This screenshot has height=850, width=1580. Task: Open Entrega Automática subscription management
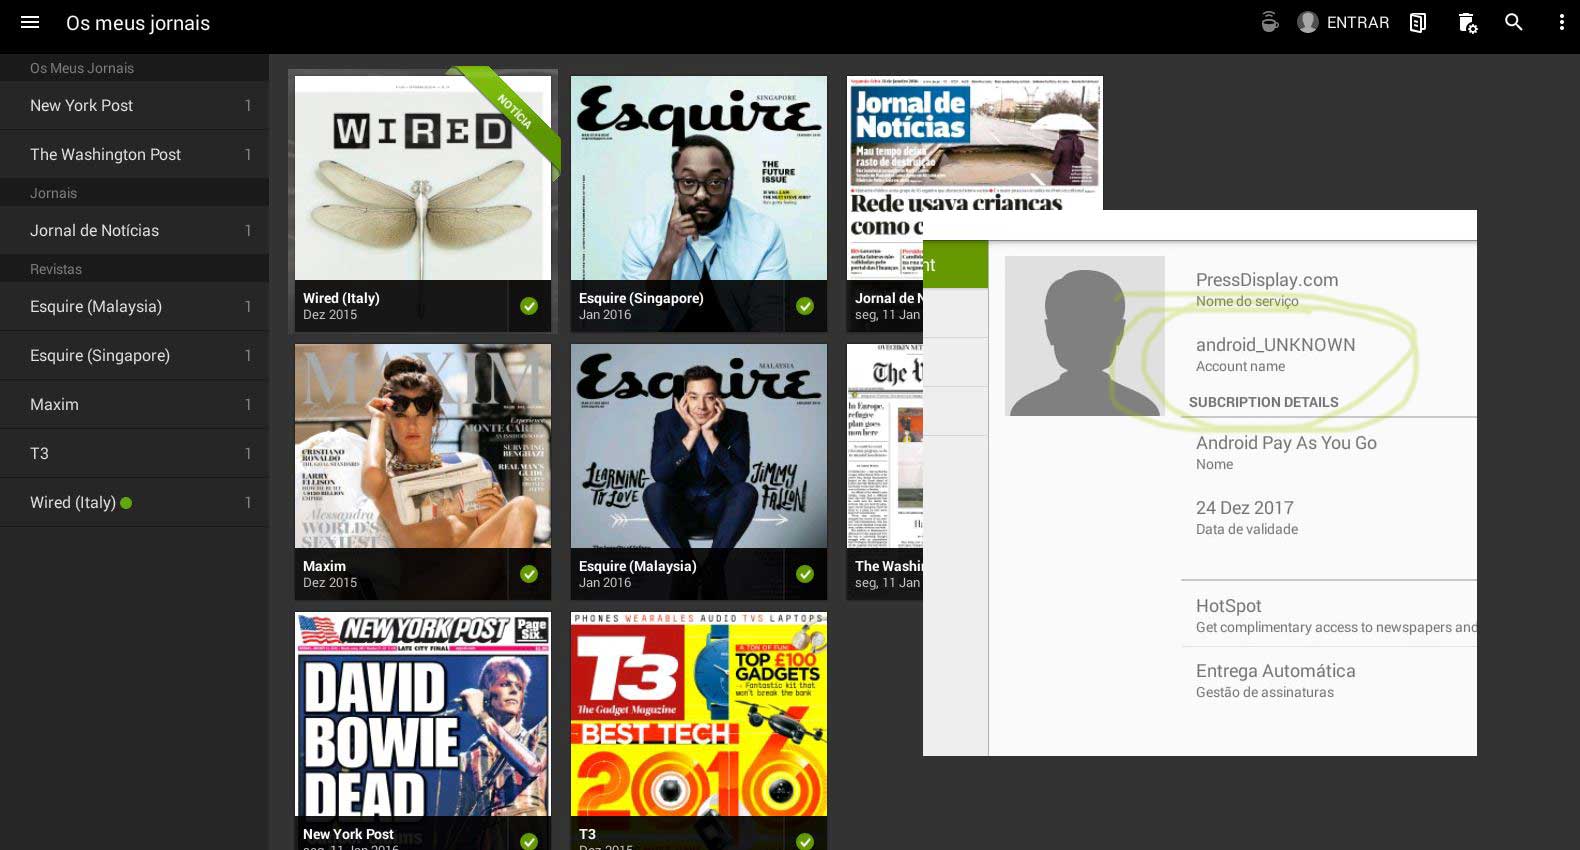click(1329, 680)
